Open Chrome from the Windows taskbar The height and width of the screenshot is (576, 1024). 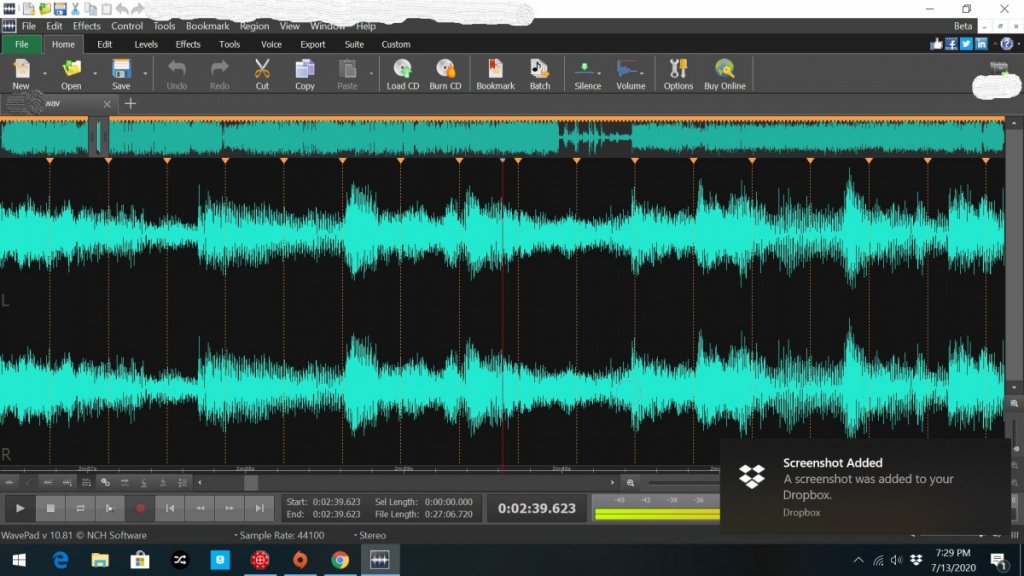pyautogui.click(x=340, y=560)
